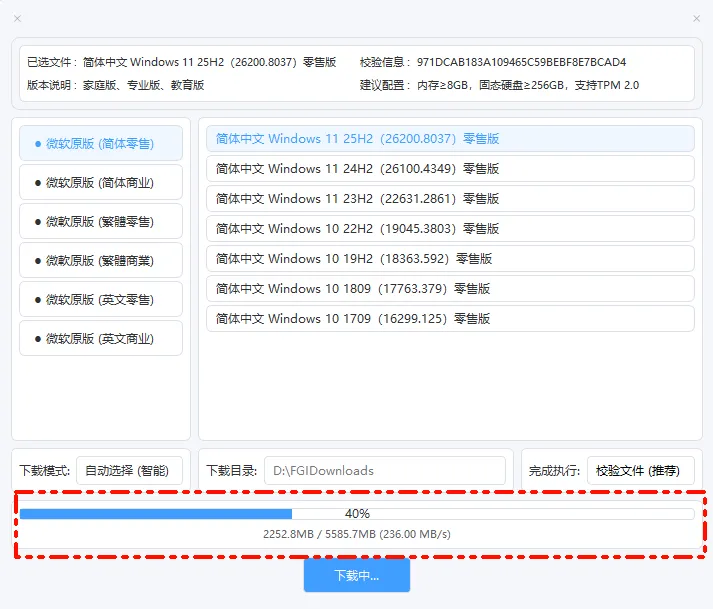This screenshot has height=609, width=713.
Task: Select 微軟原版 (繁體商業) category
Action: coord(100,261)
